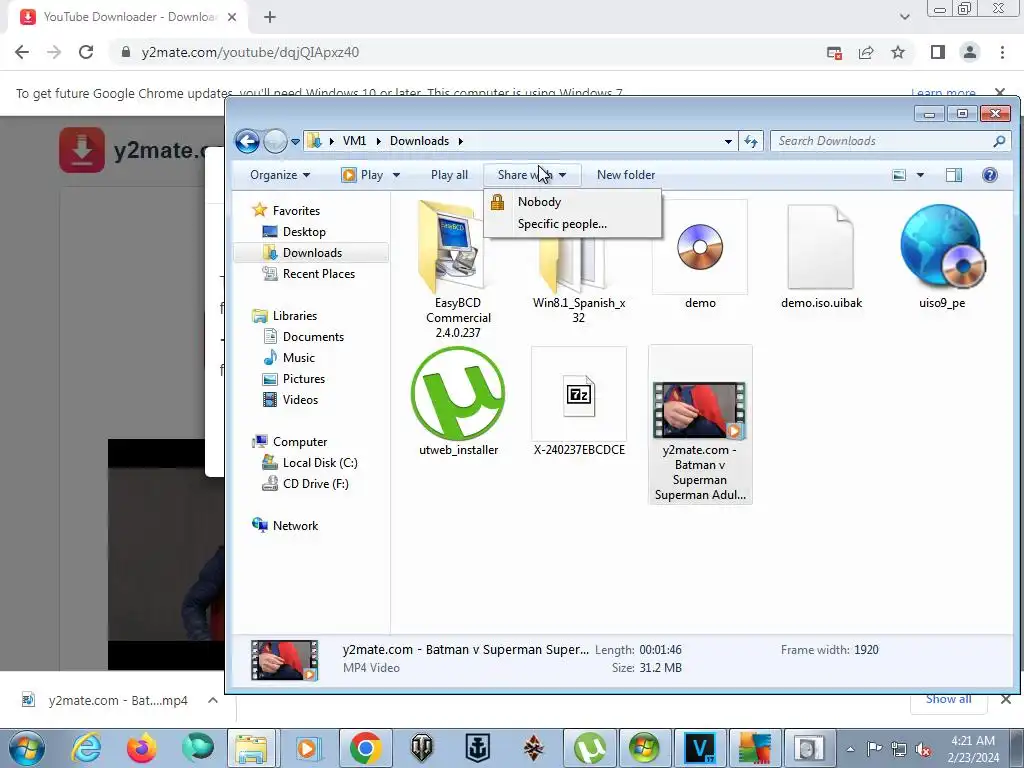The height and width of the screenshot is (768, 1024).
Task: Open address bar history dropdown
Action: tap(728, 141)
